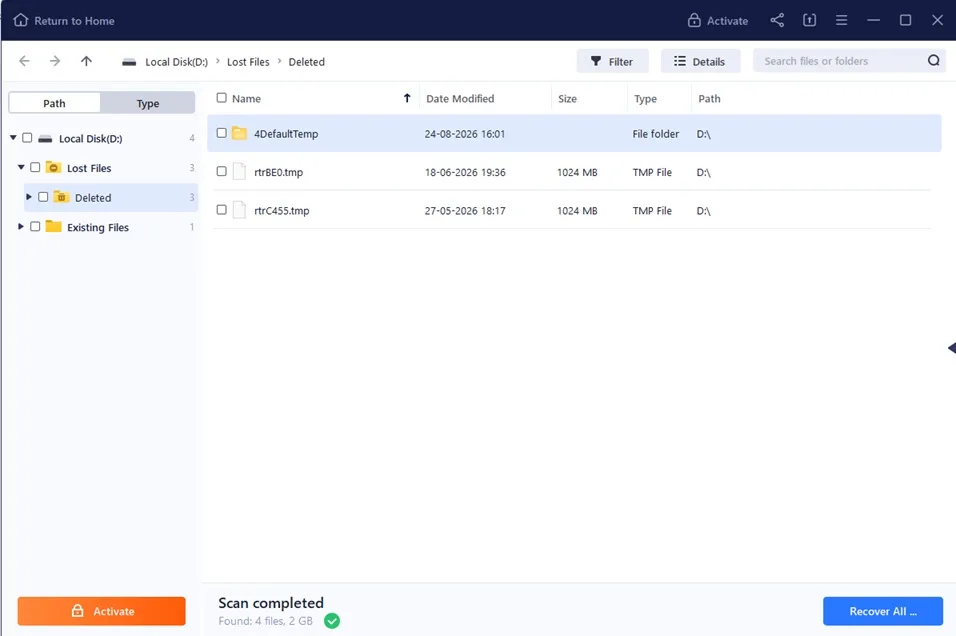This screenshot has width=956, height=636.
Task: Click Lost Files in the breadcrumb
Action: [x=248, y=62]
